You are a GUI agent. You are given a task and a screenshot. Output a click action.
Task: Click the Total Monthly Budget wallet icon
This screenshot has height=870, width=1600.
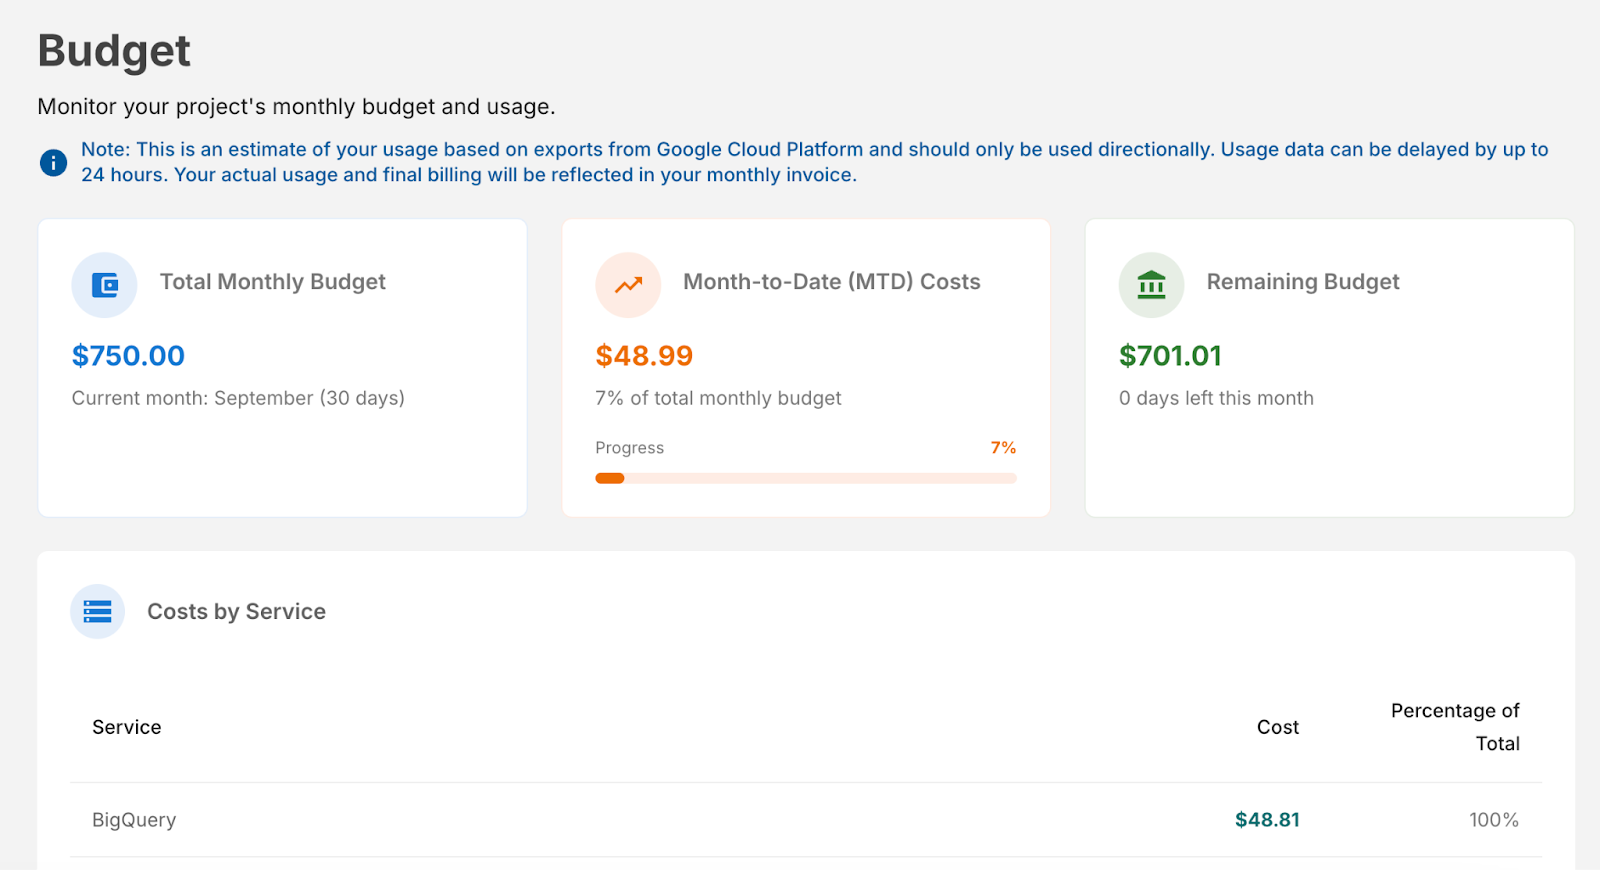pyautogui.click(x=104, y=285)
